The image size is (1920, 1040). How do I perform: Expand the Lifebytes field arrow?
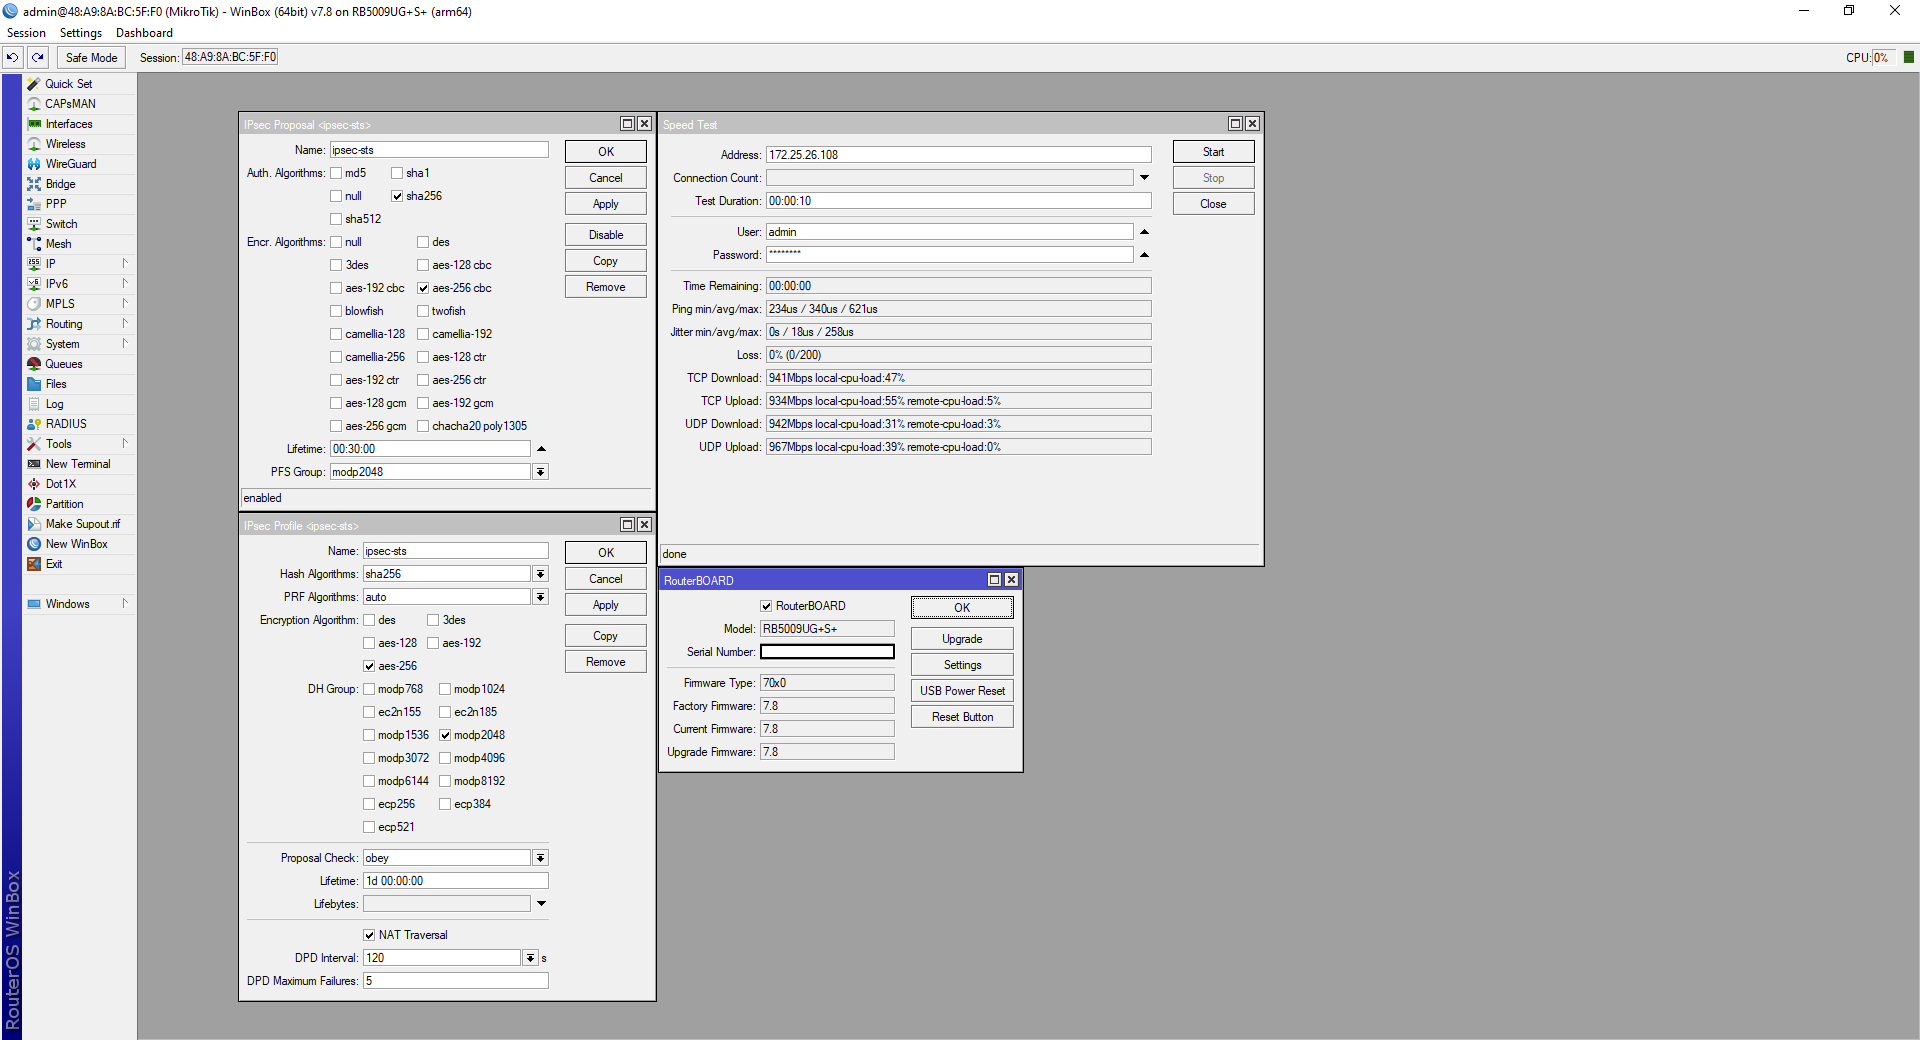coord(541,904)
